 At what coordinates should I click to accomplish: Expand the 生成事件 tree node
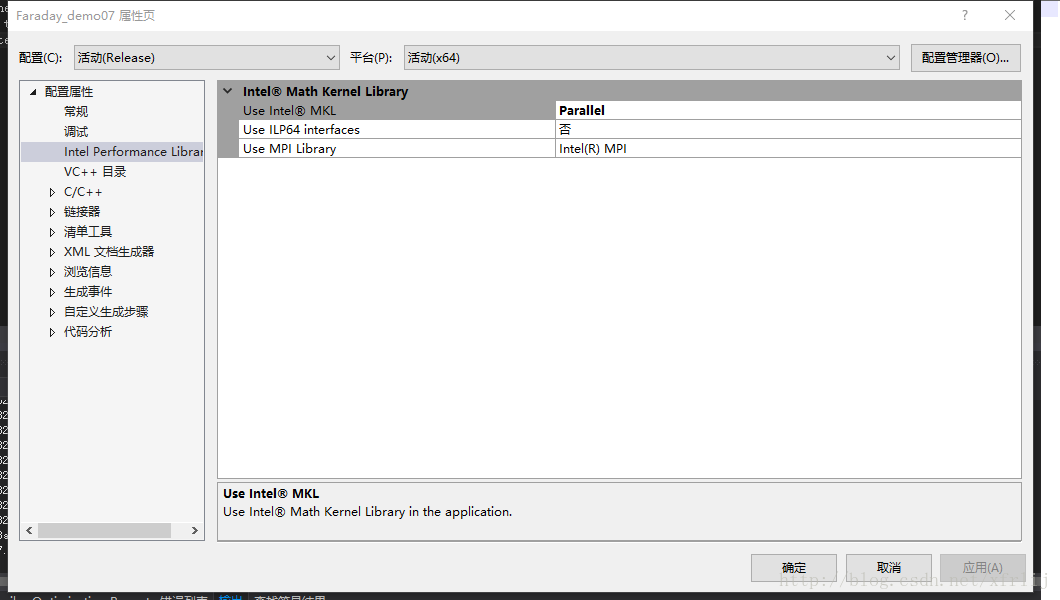(x=52, y=293)
